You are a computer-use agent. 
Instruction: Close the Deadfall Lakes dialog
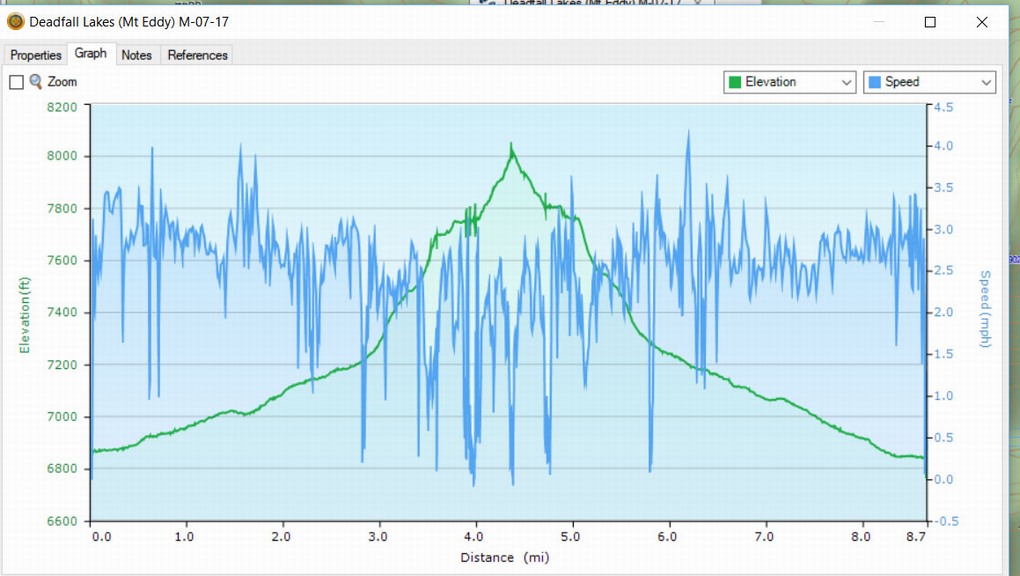[x=982, y=22]
